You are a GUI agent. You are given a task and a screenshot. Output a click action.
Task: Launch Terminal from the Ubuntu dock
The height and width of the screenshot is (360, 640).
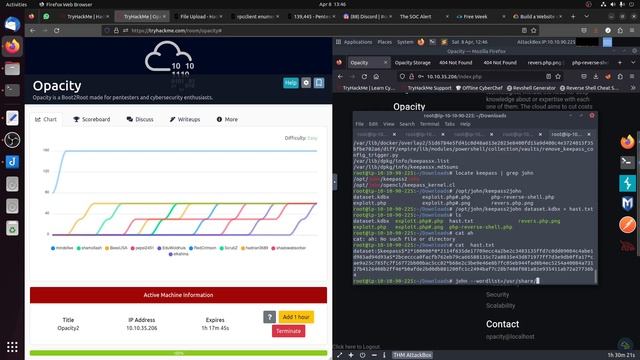coord(12,90)
